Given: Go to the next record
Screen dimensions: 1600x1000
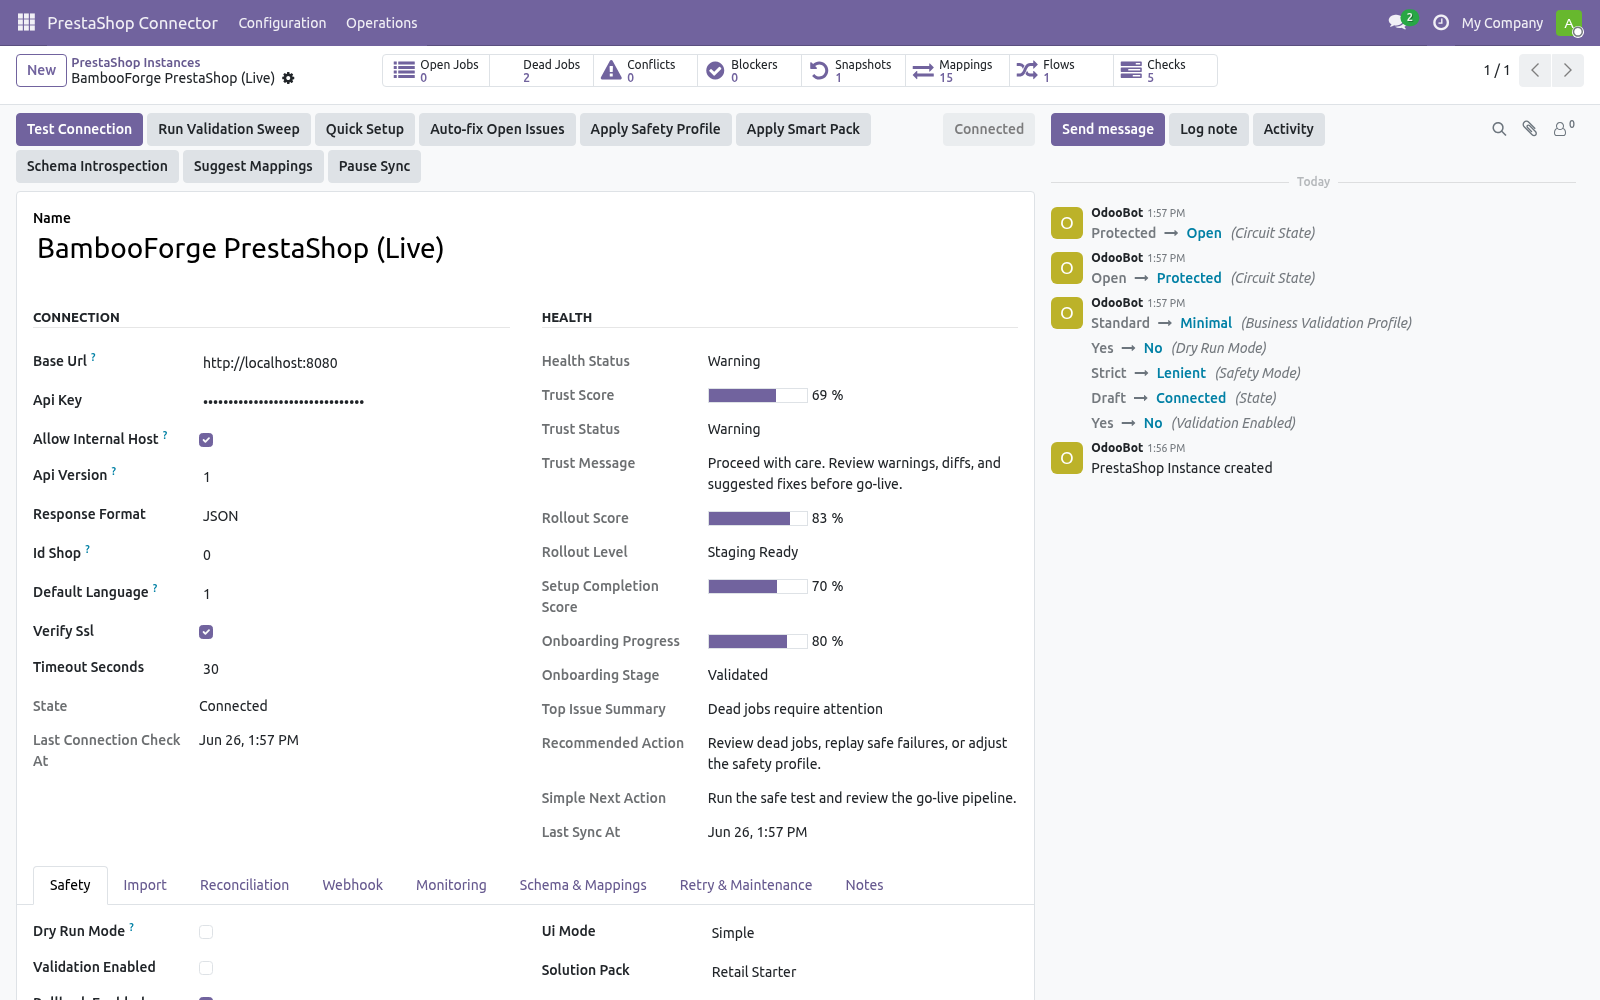Looking at the screenshot, I should (1567, 70).
